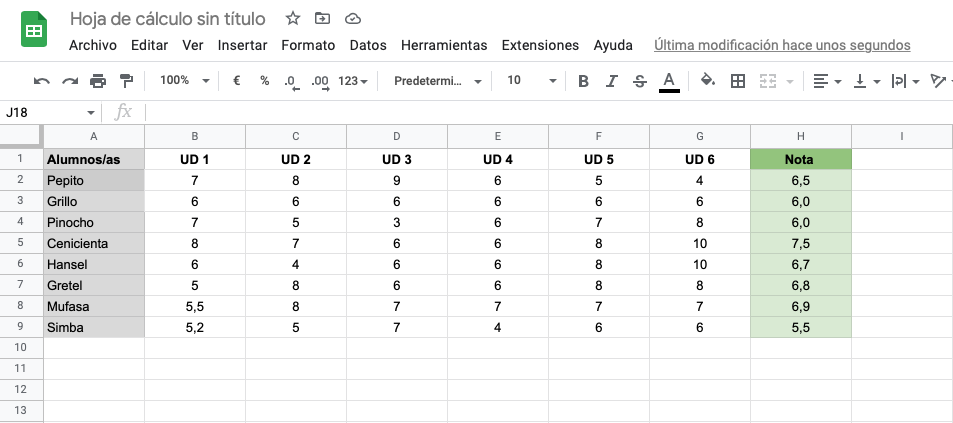Image resolution: width=953 pixels, height=423 pixels.
Task: Open the fill color paint bucket
Action: coord(708,80)
